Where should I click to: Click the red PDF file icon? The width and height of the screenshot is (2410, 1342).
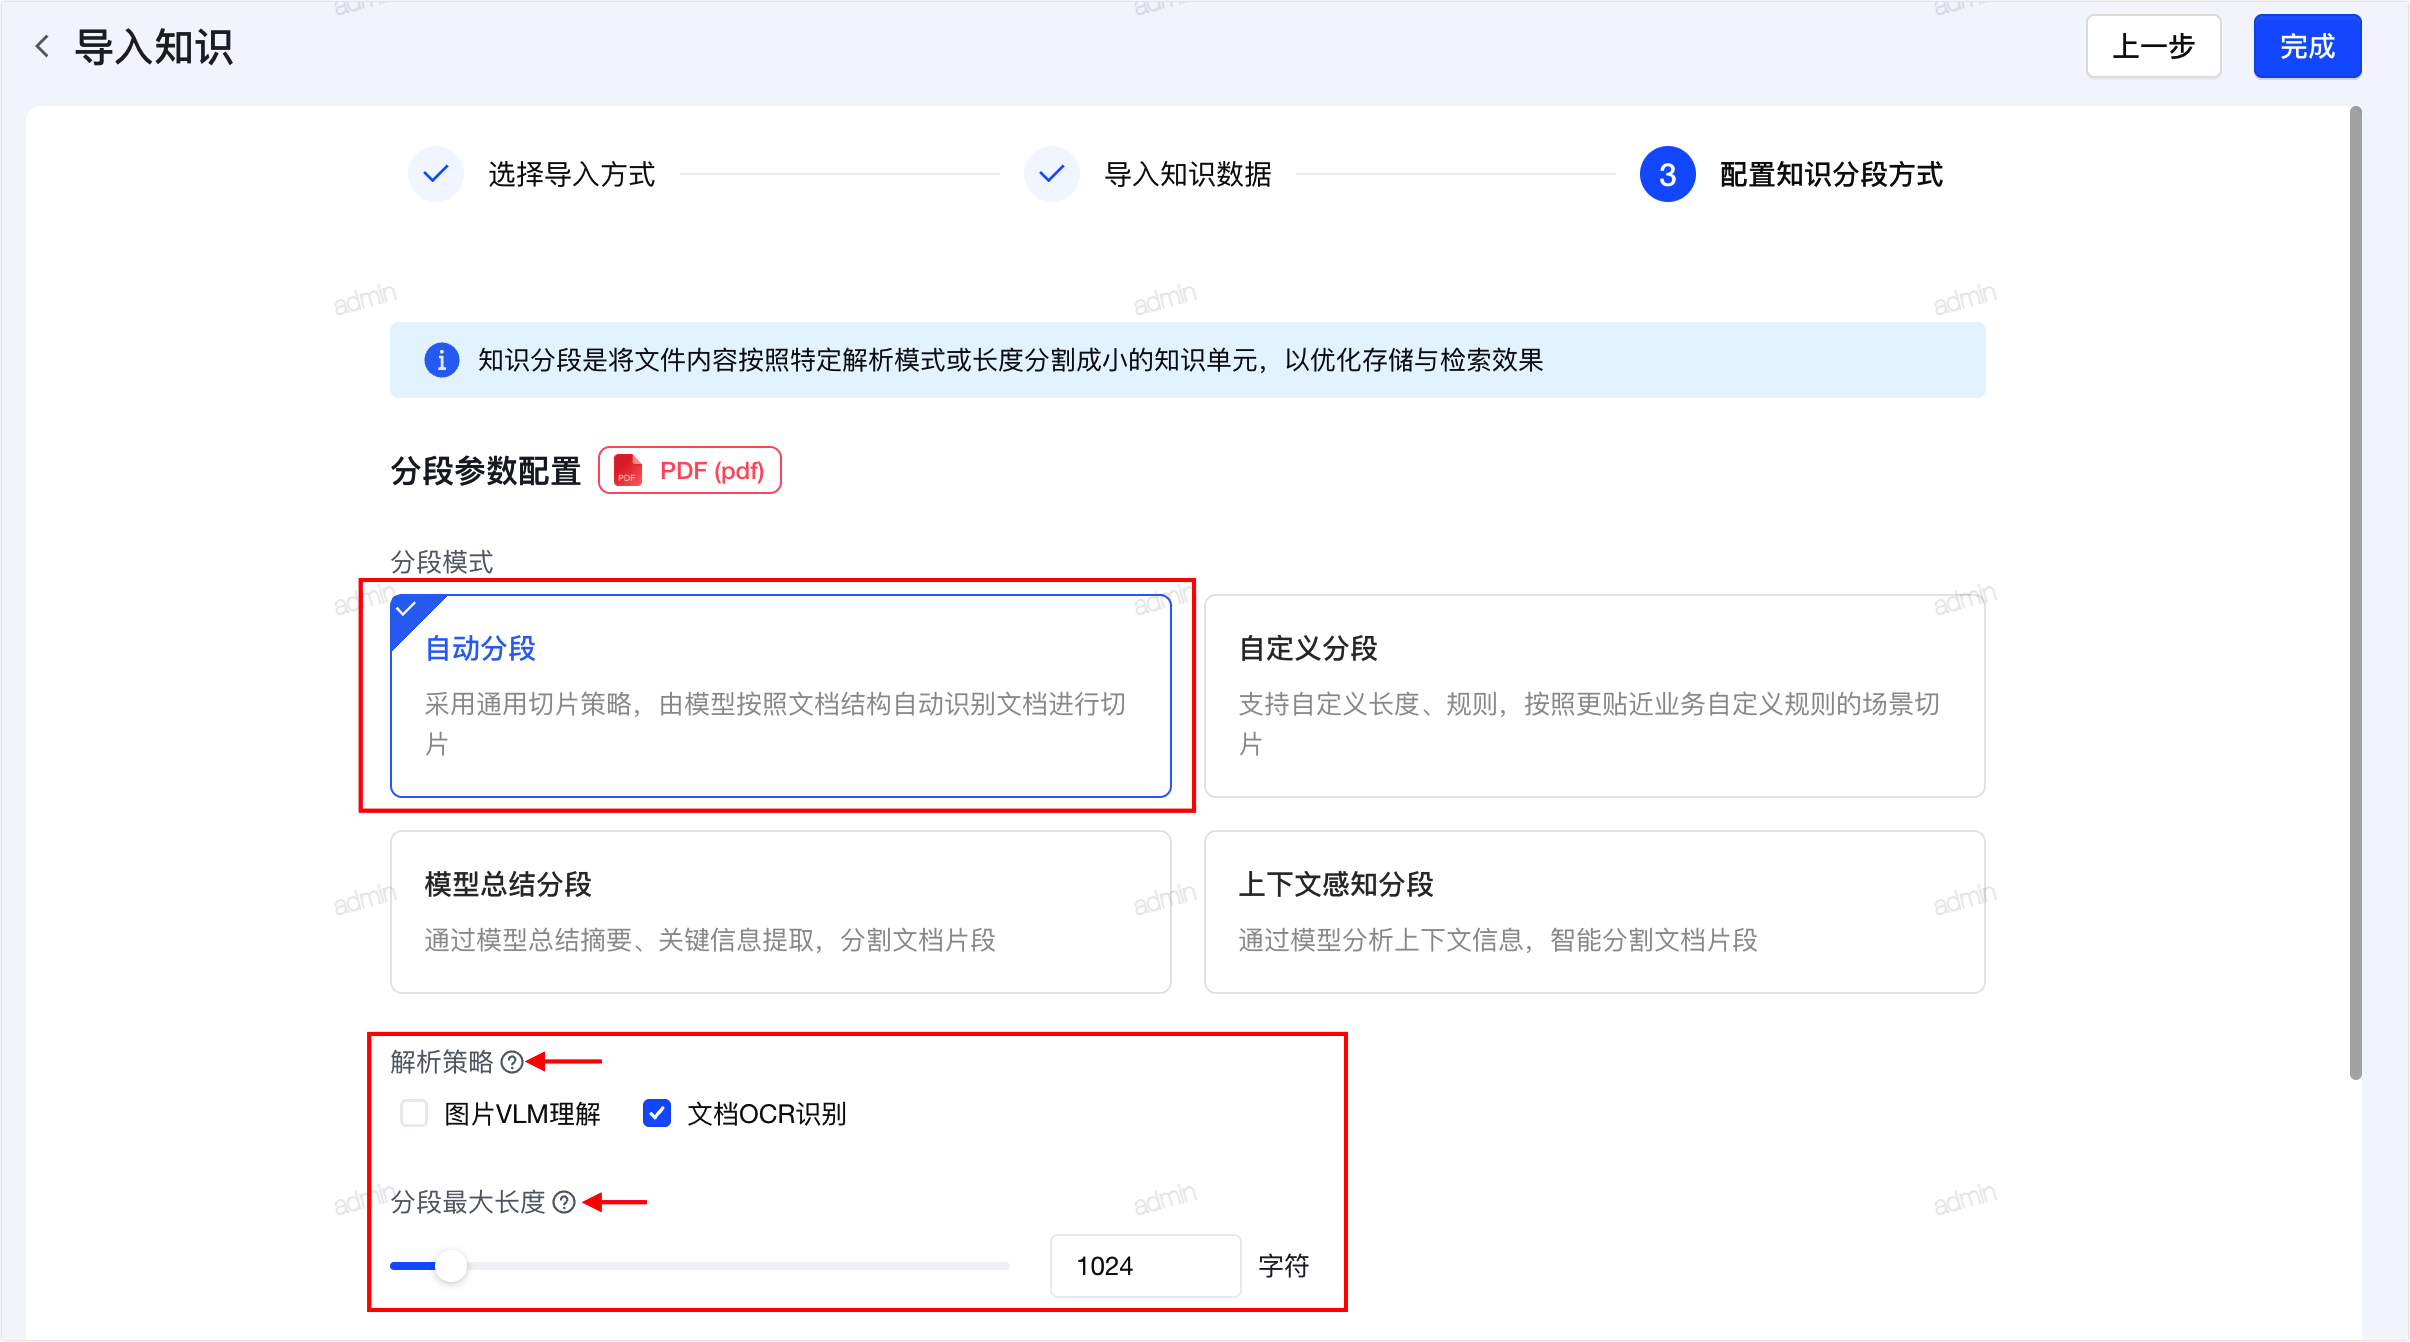[x=628, y=470]
